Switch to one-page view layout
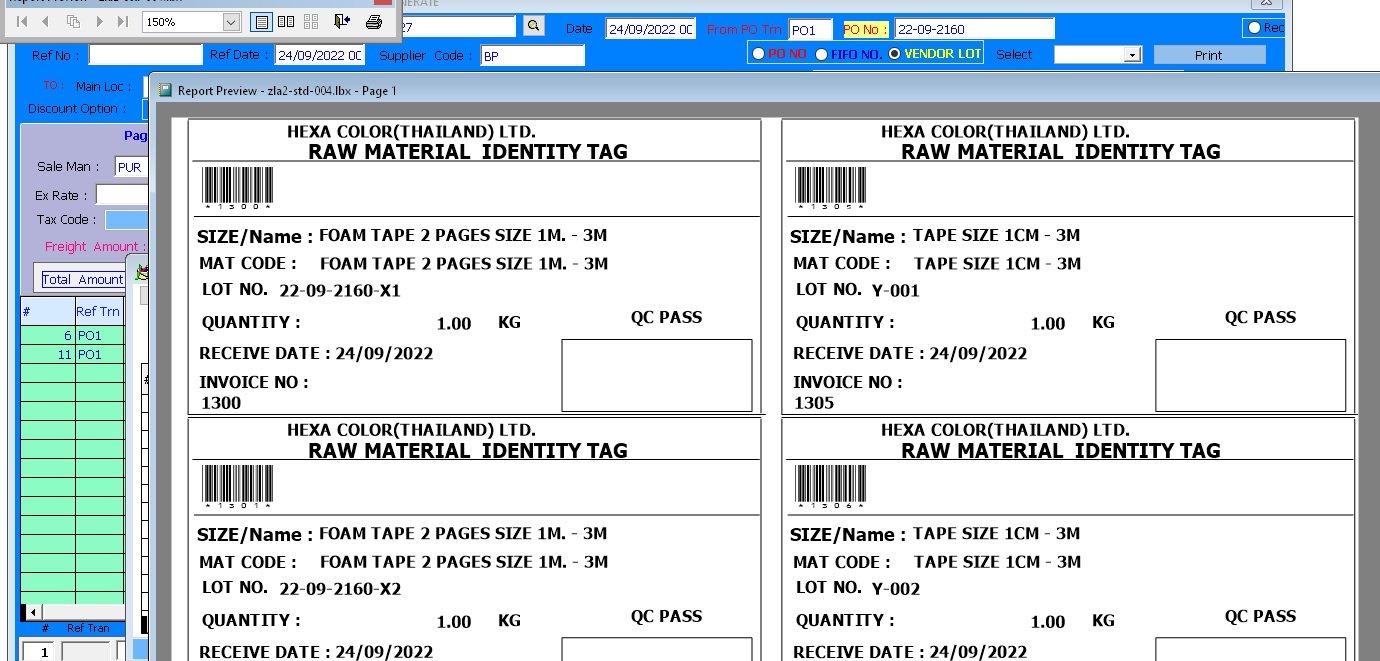Image resolution: width=1380 pixels, height=661 pixels. [261, 21]
